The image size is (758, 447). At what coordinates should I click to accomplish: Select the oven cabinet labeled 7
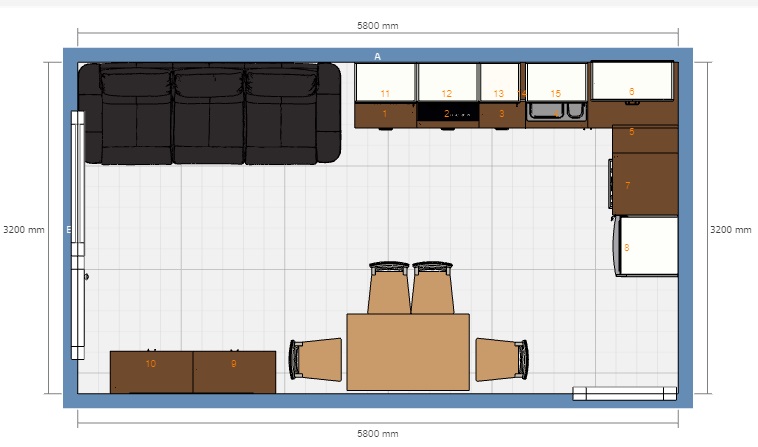tap(644, 185)
